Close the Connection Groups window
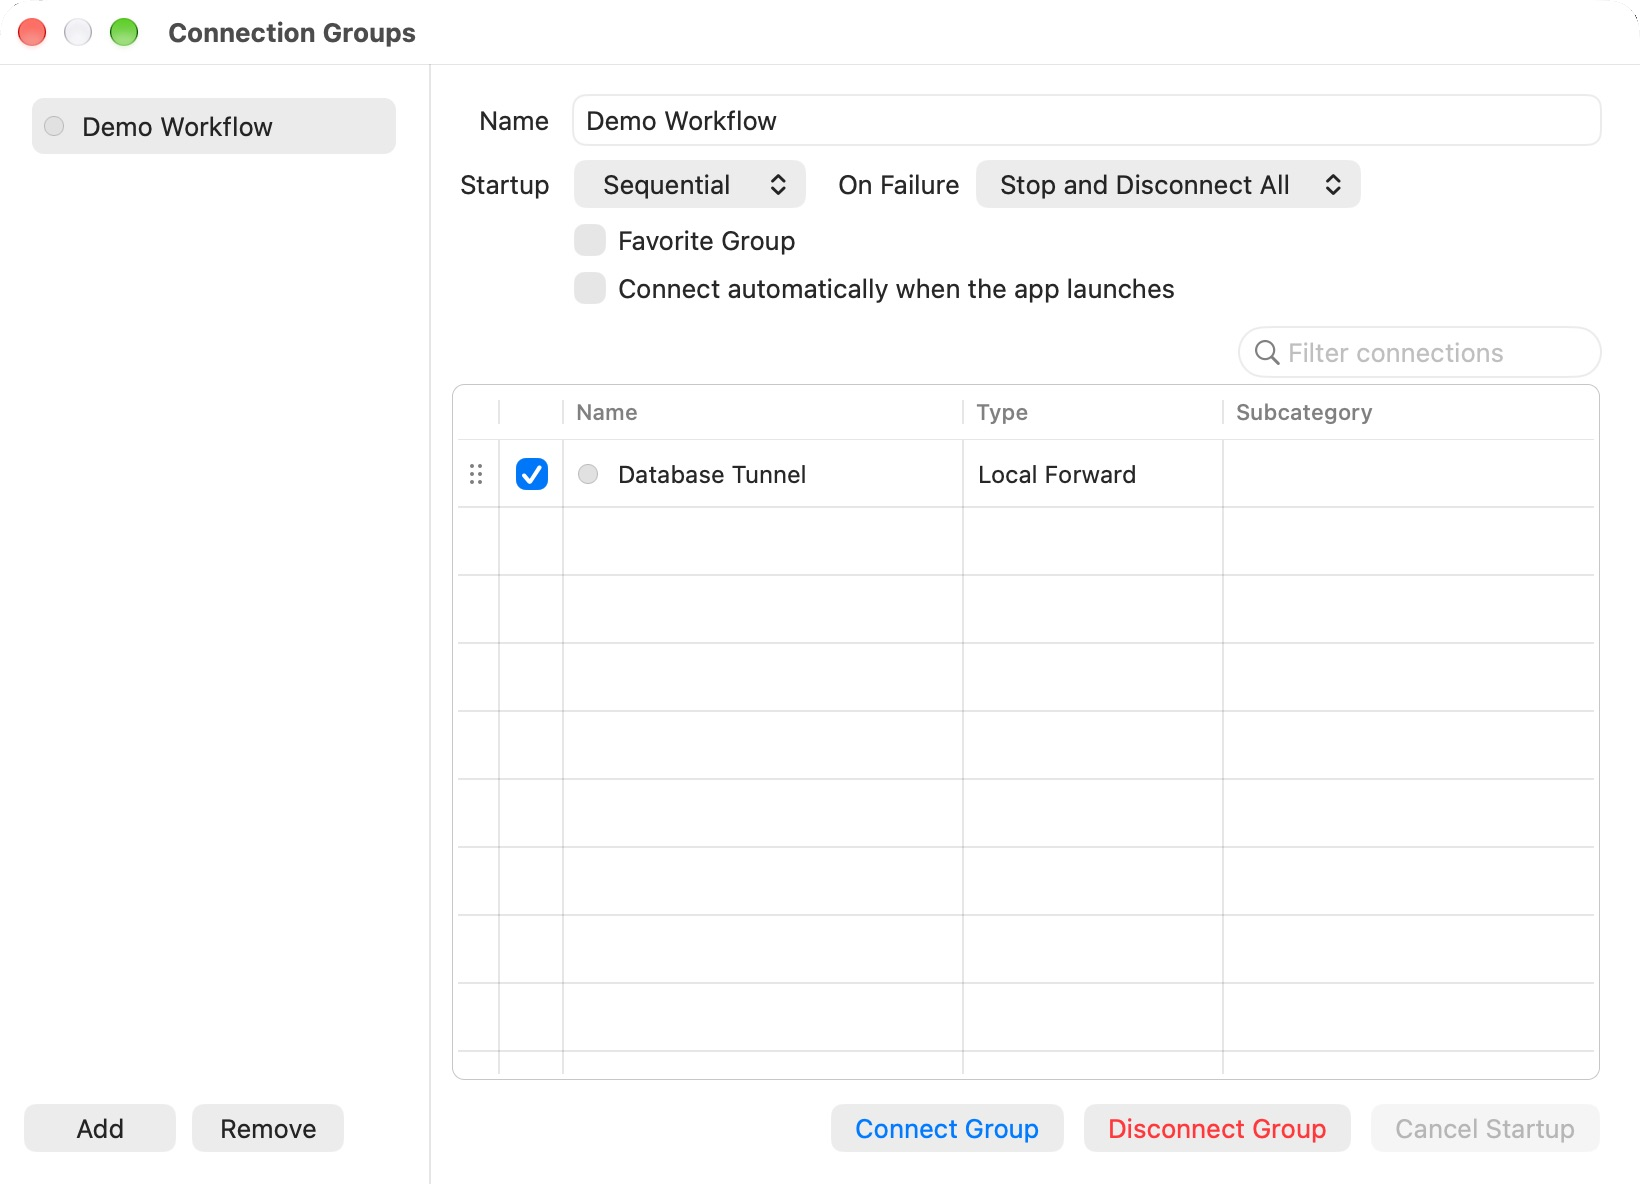1640x1184 pixels. point(32,32)
